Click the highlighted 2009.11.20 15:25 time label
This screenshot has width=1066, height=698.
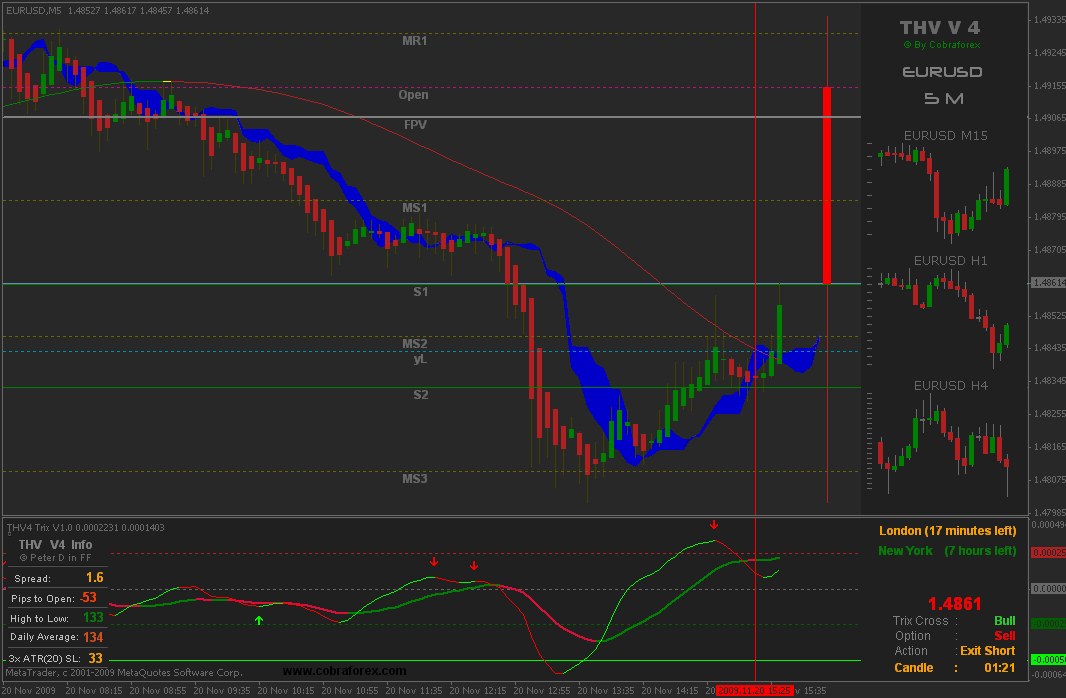click(753, 691)
